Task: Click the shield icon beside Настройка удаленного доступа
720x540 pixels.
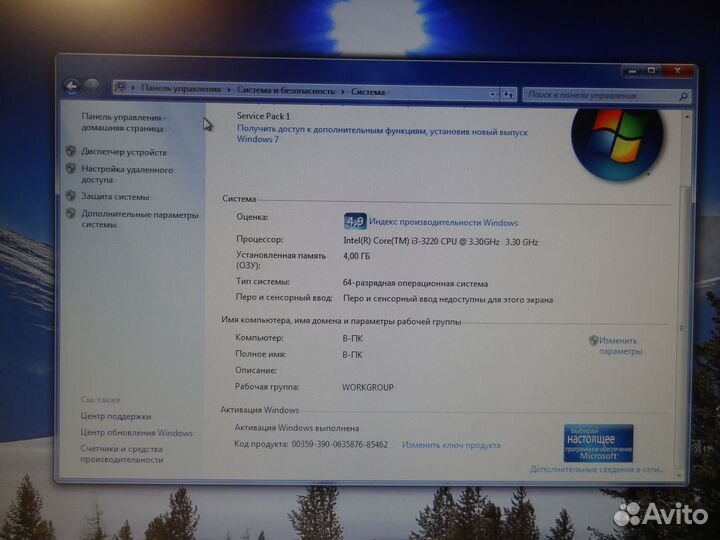Action: click(x=71, y=170)
